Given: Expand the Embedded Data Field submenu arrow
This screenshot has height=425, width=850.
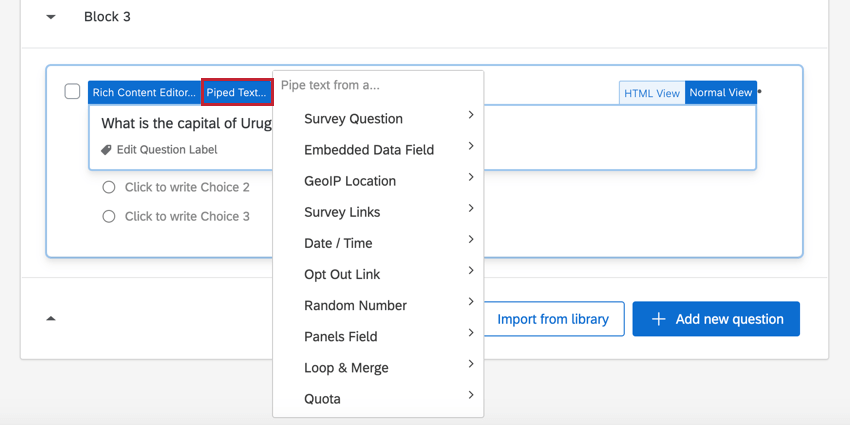Looking at the screenshot, I should coord(471,147).
